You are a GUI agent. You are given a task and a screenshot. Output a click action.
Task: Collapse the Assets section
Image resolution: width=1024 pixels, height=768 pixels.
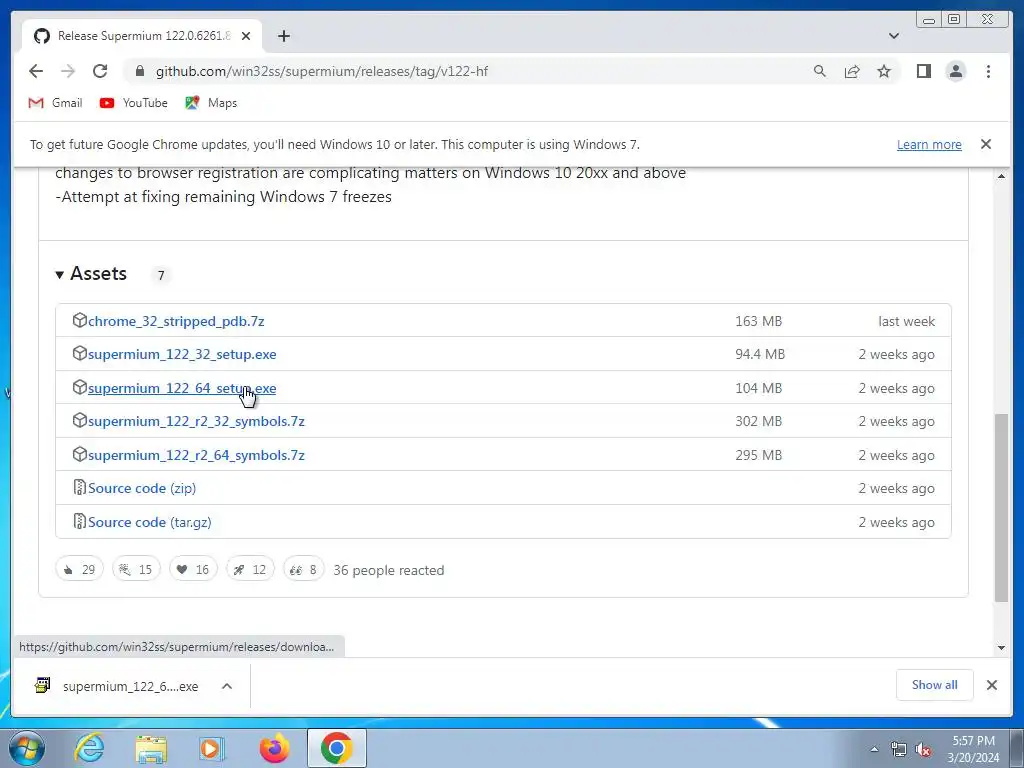[91, 274]
